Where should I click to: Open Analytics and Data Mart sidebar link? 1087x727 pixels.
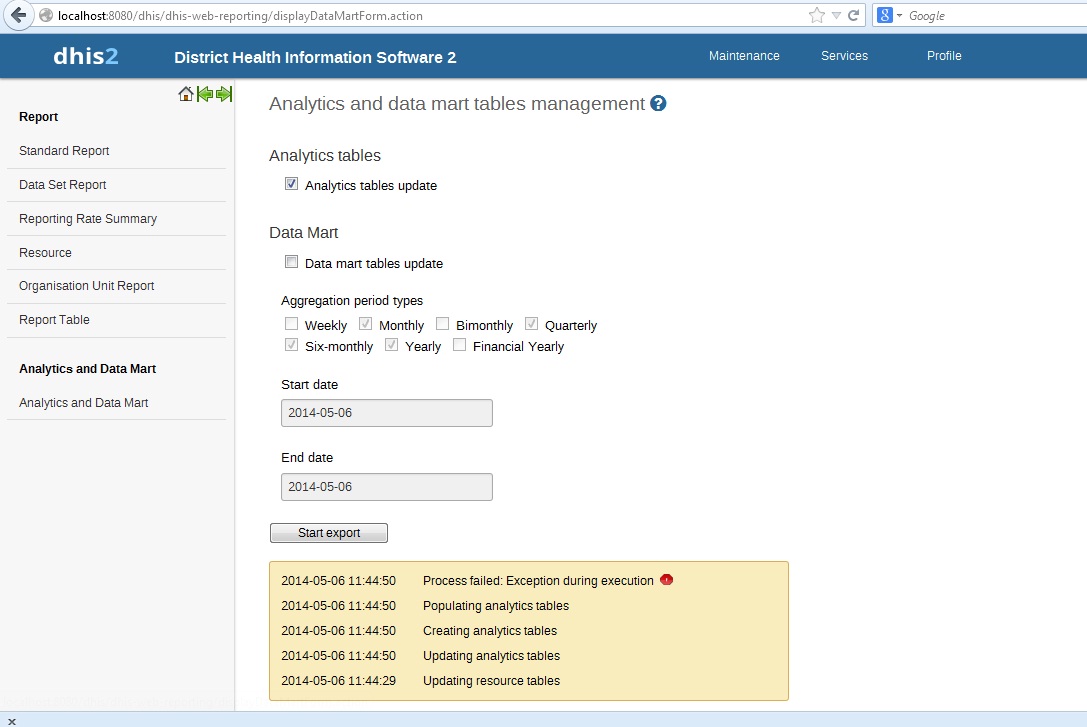83,403
